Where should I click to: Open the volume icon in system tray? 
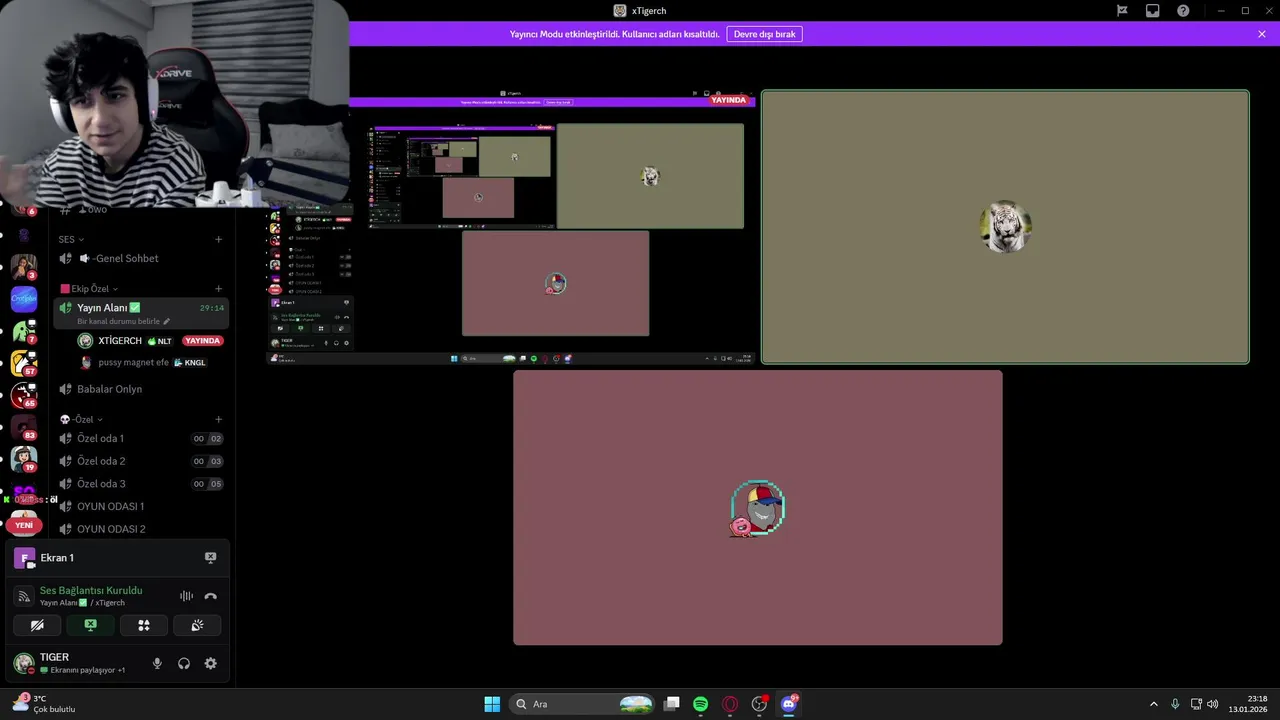(1213, 704)
